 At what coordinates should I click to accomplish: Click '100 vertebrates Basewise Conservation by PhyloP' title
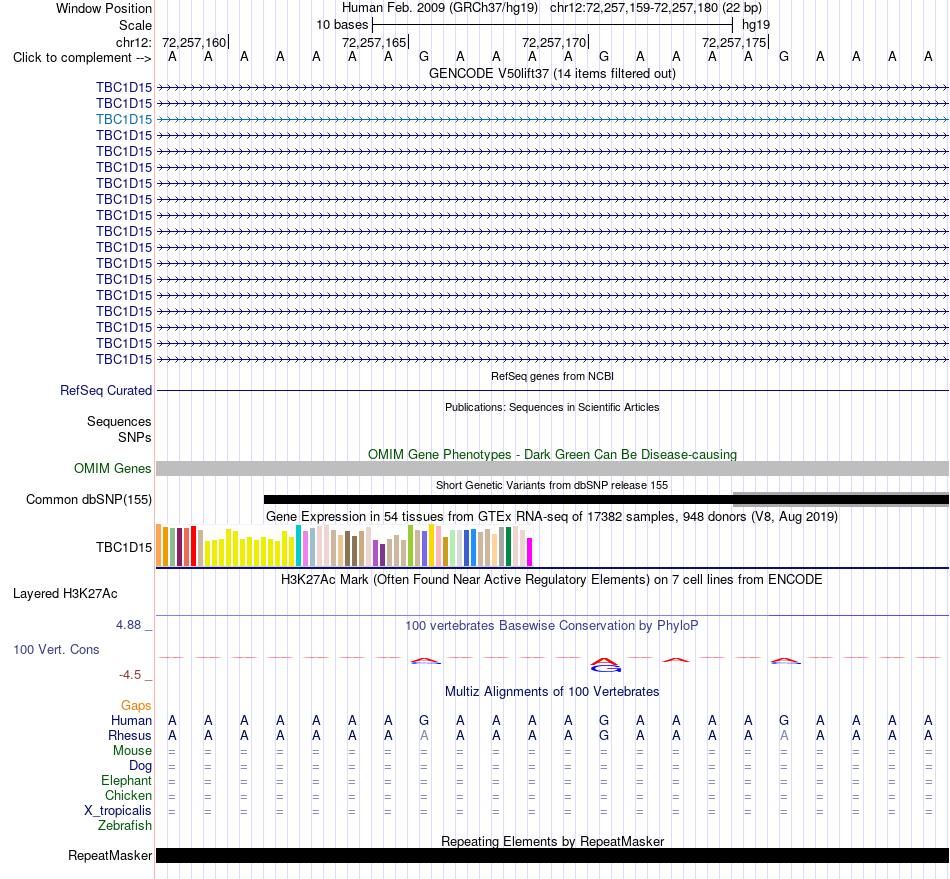[x=552, y=625]
